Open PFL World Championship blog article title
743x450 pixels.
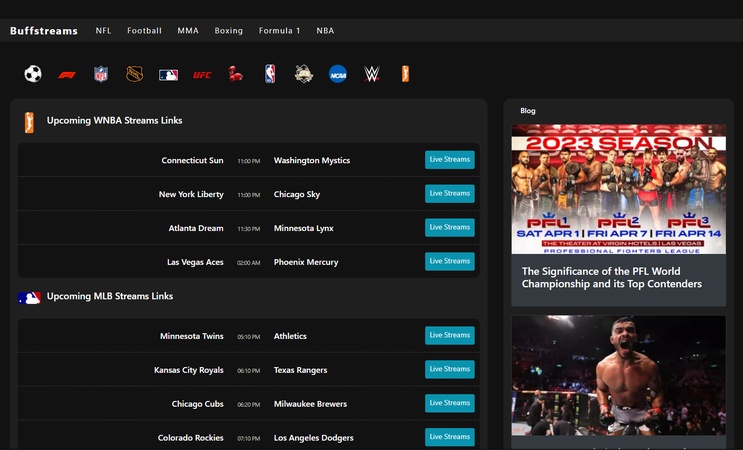click(612, 277)
